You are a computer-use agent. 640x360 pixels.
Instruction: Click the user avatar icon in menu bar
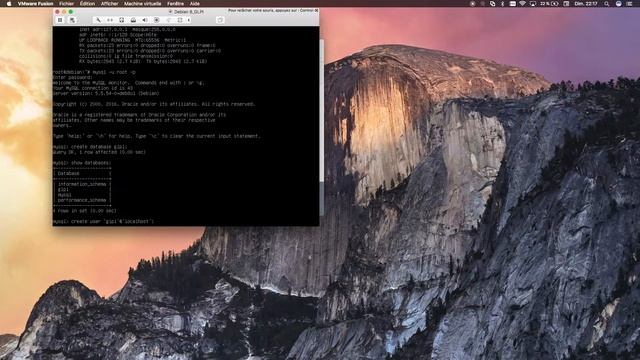click(618, 4)
